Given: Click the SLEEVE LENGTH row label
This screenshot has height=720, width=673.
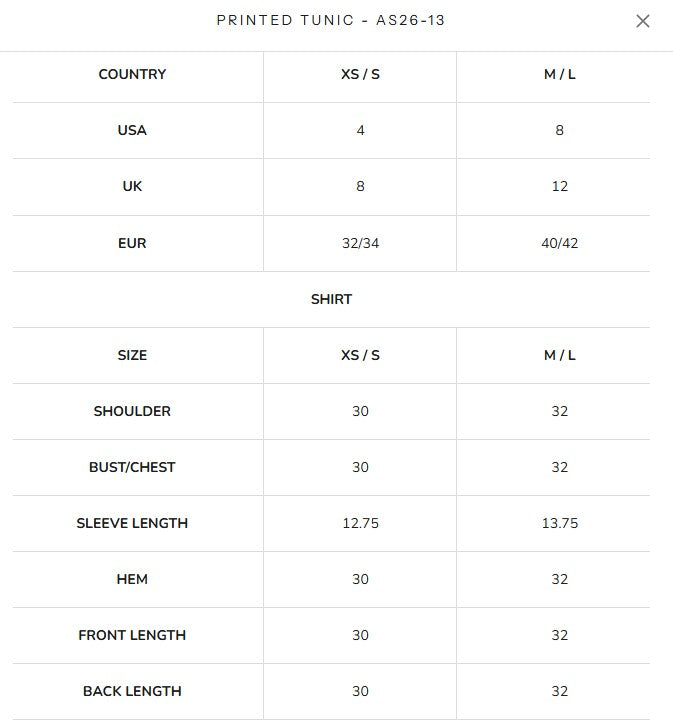Looking at the screenshot, I should [132, 523].
